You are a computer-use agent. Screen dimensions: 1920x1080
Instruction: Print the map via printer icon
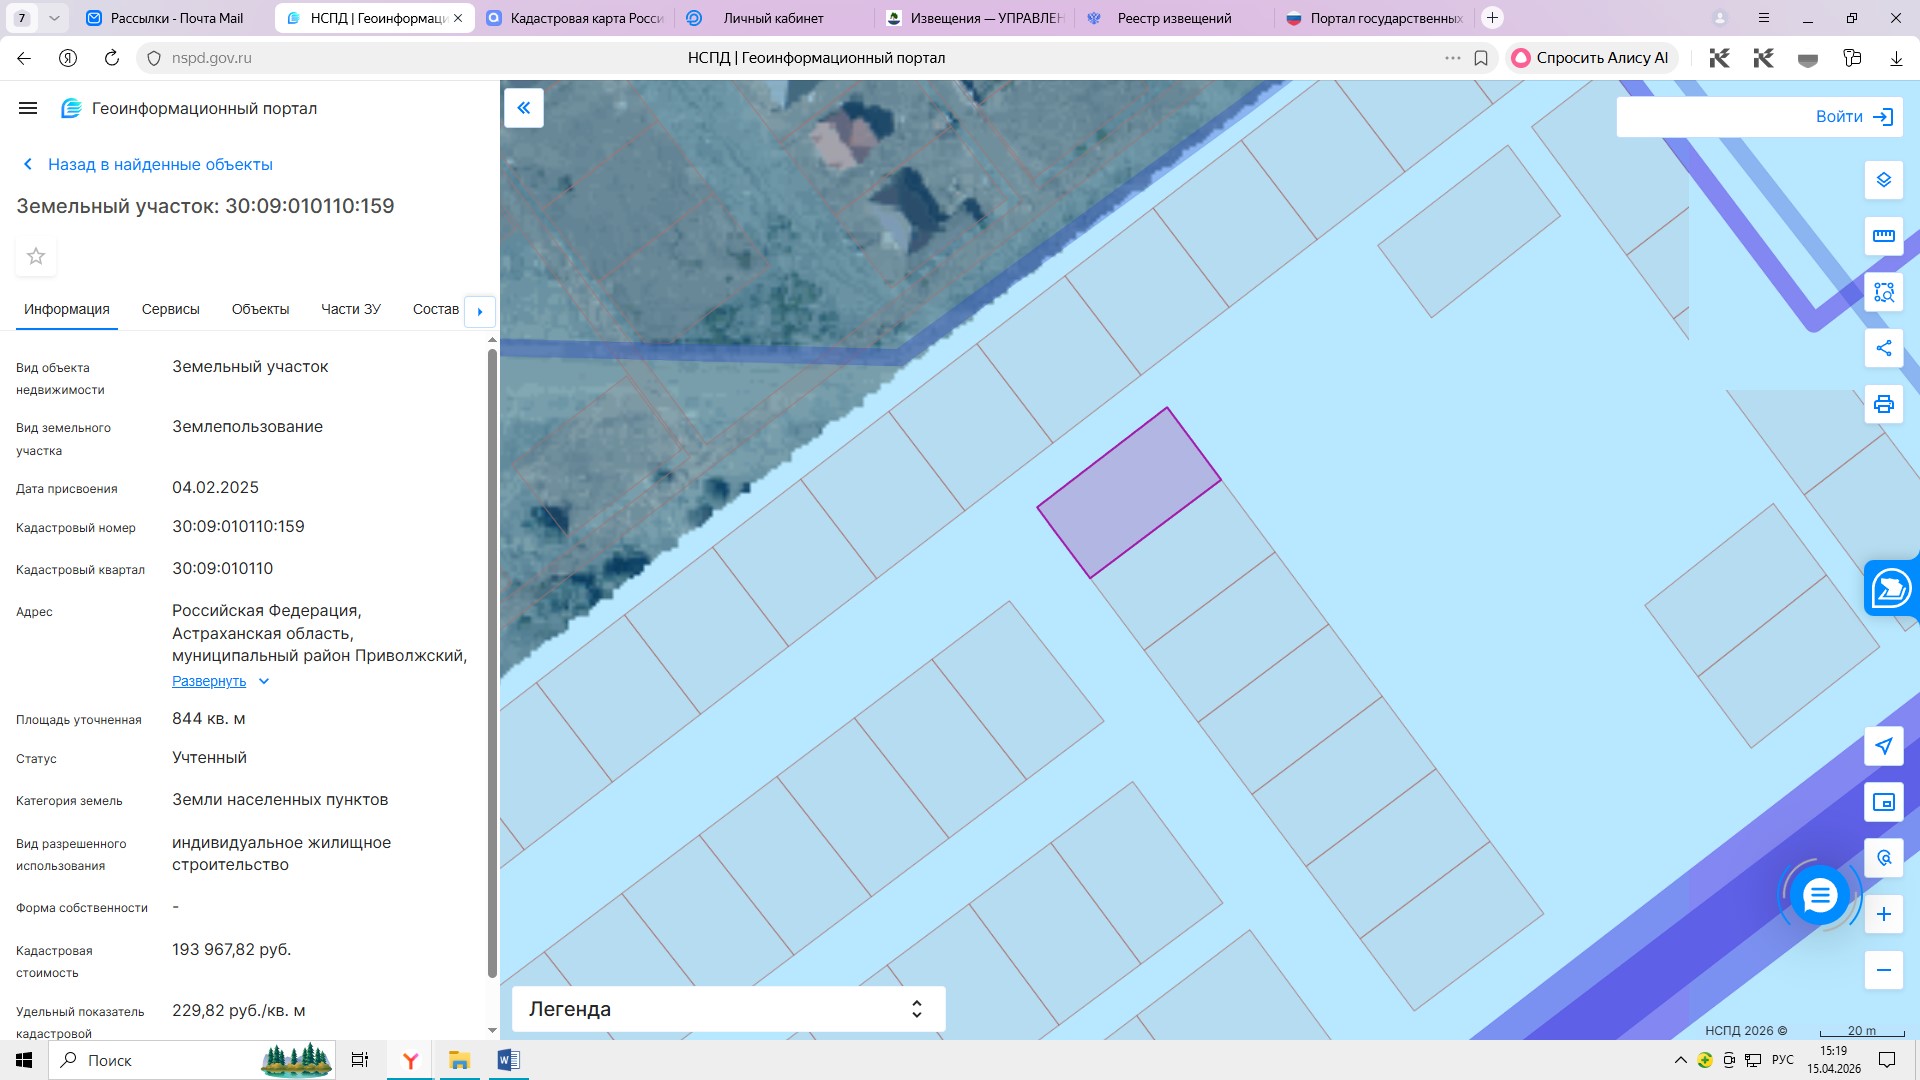(x=1883, y=404)
